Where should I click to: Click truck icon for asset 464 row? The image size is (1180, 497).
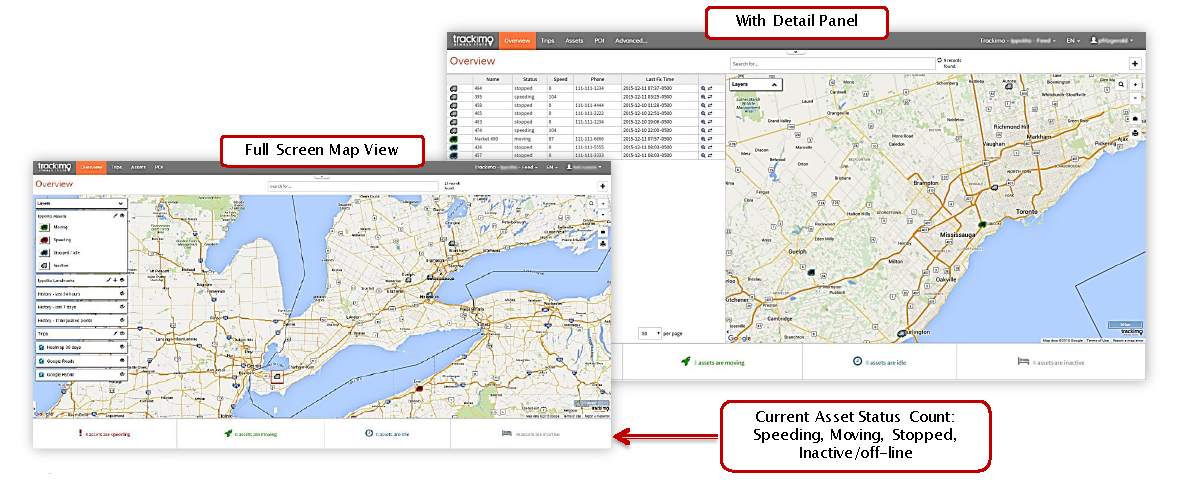[454, 89]
